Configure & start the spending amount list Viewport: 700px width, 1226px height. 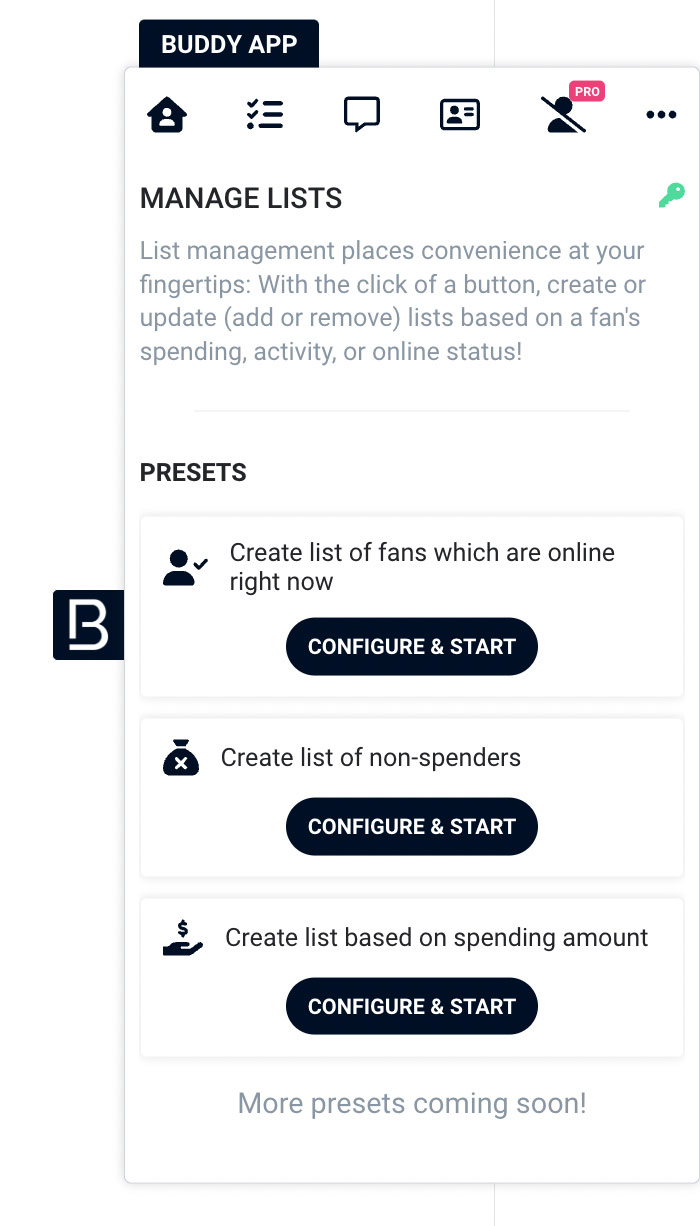[412, 1006]
